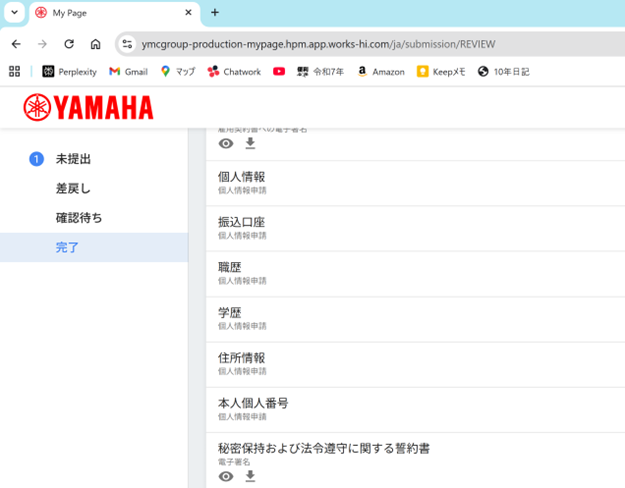
Task: Click the top download icon
Action: point(250,144)
